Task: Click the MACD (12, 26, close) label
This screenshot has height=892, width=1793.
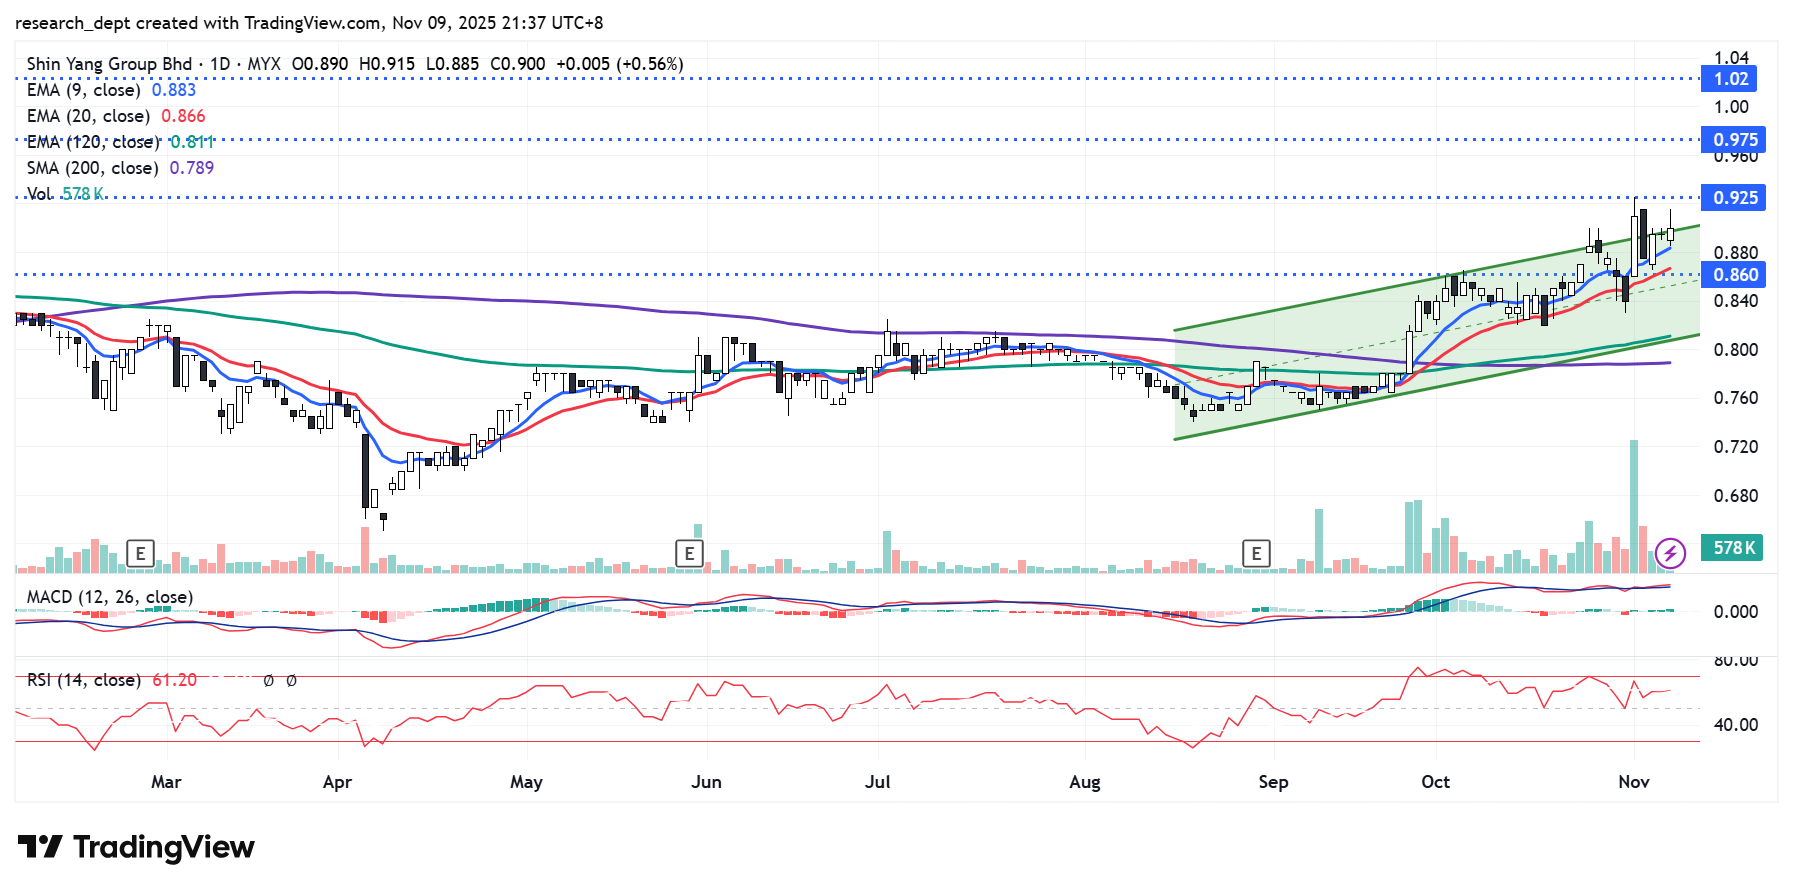Action: click(109, 597)
